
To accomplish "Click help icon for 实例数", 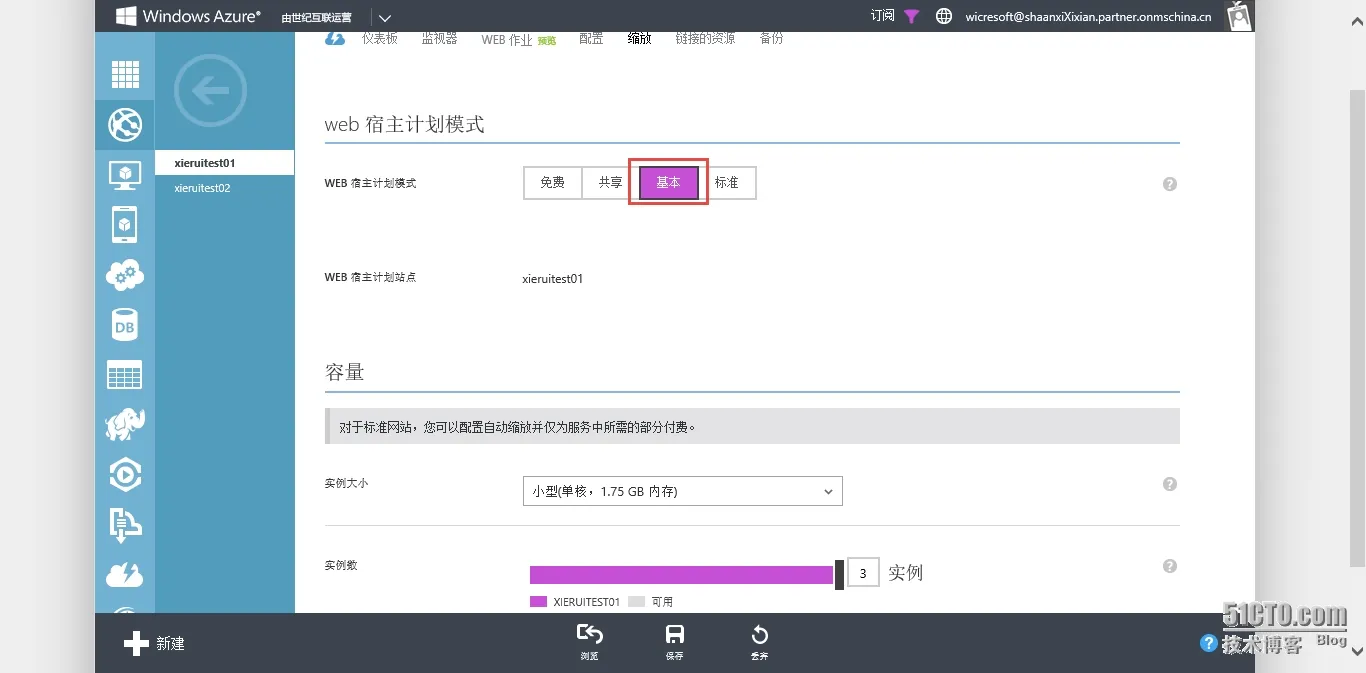I will (x=1170, y=566).
